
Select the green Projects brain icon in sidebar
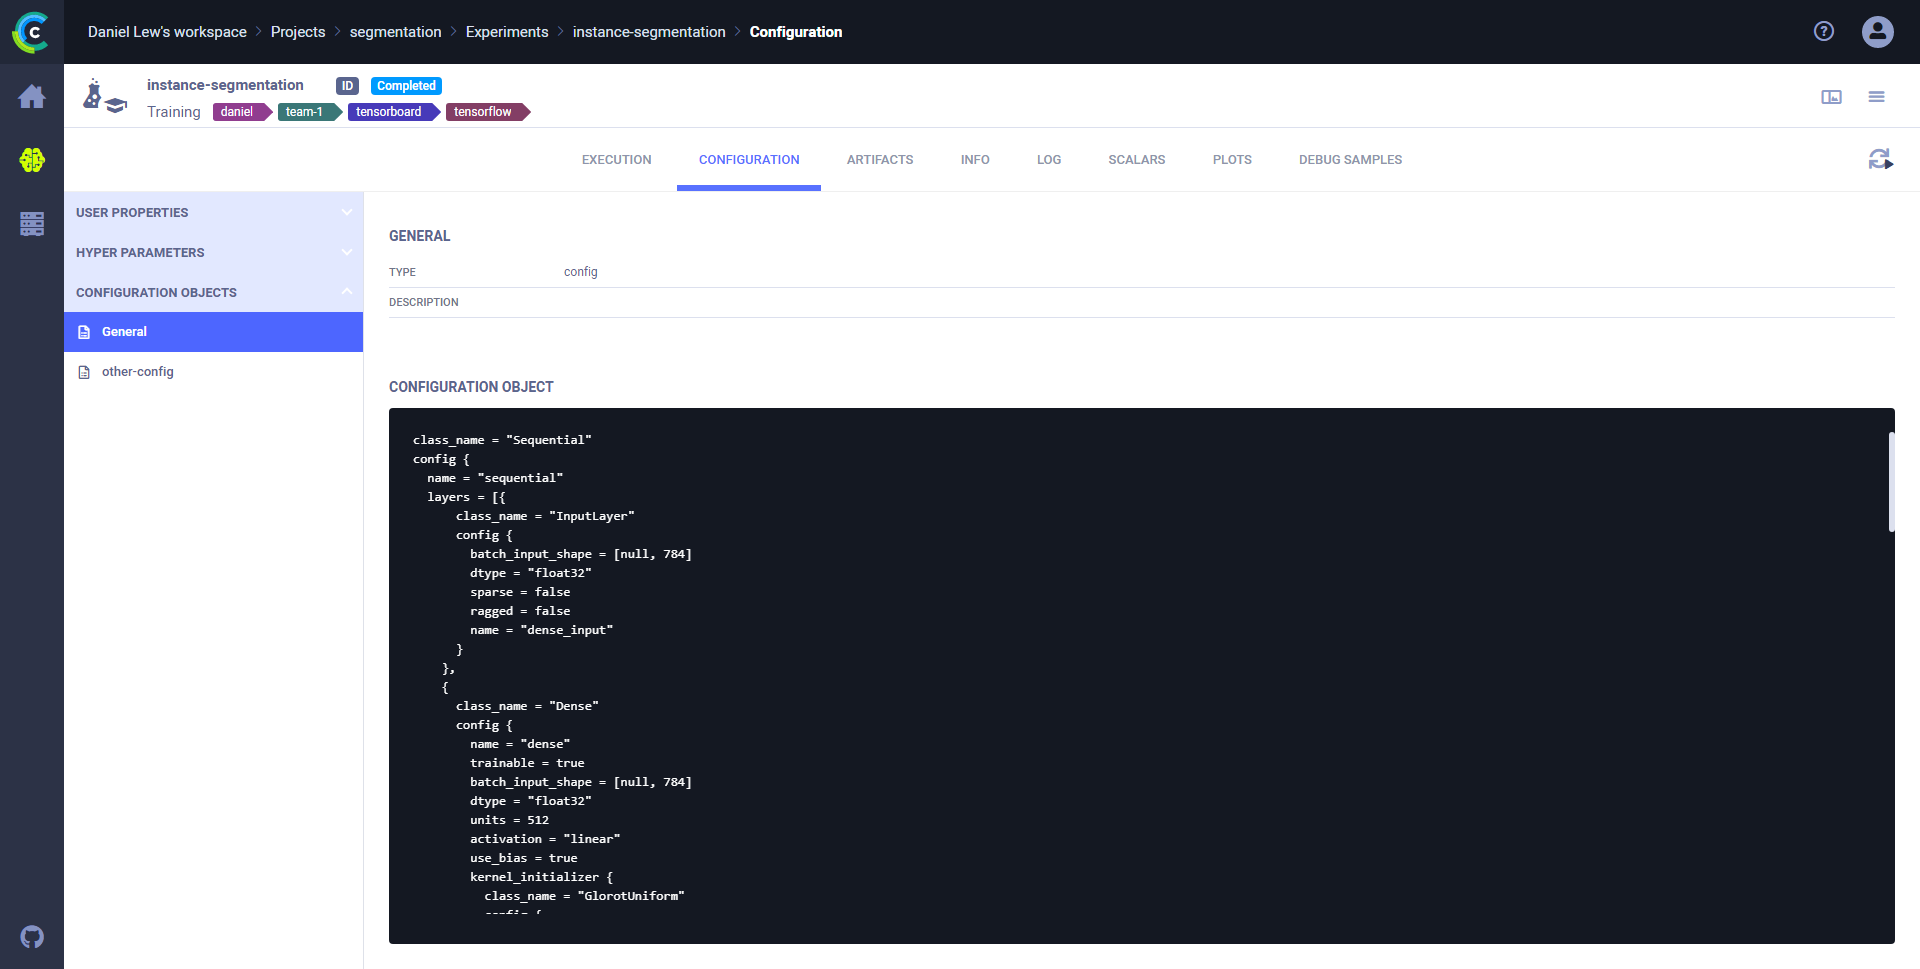32,160
